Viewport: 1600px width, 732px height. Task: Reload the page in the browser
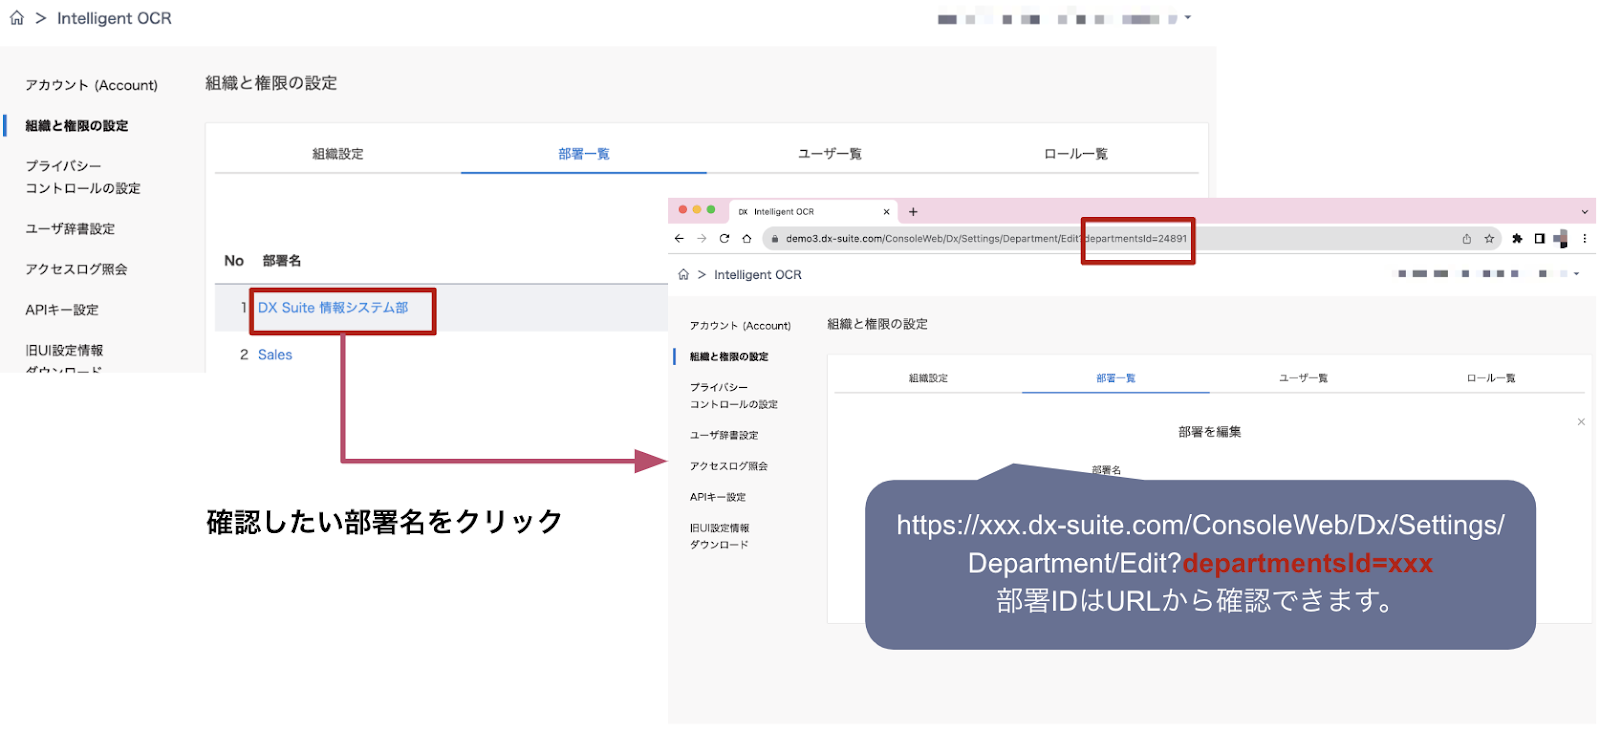(724, 239)
